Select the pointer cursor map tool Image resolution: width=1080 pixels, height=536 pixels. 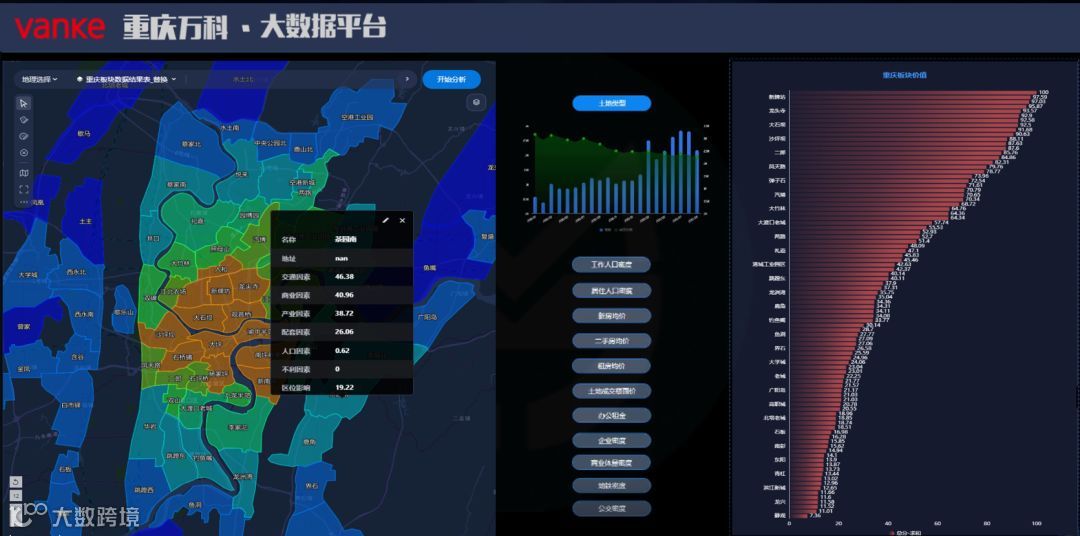(24, 103)
